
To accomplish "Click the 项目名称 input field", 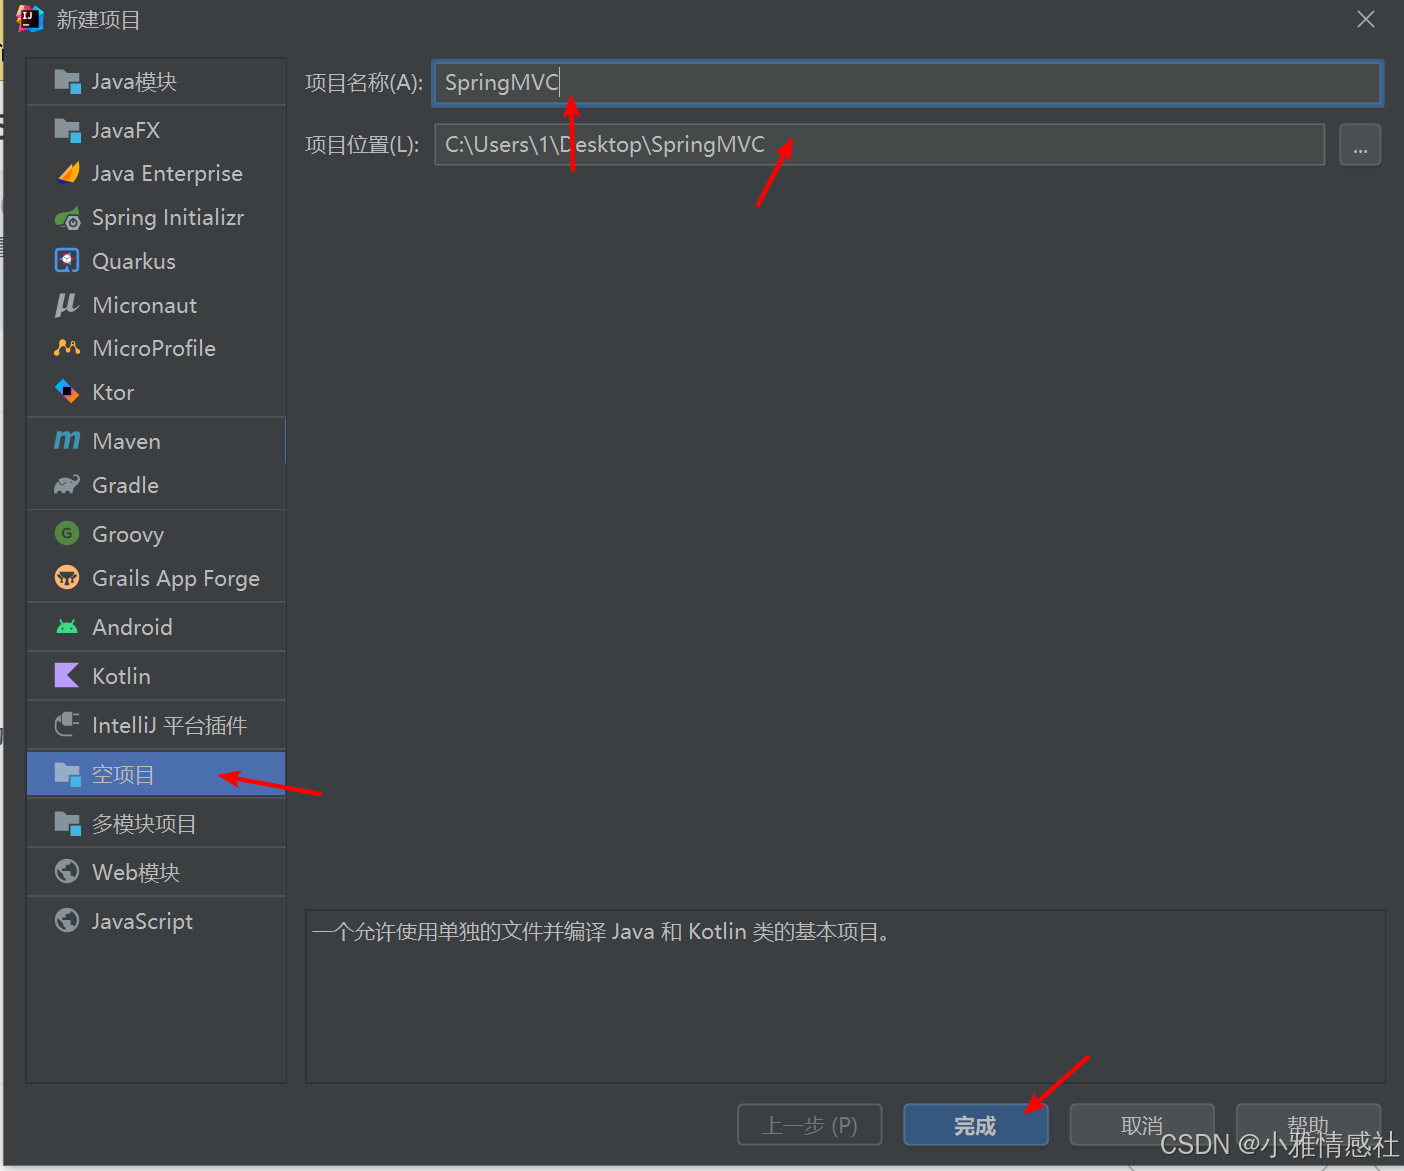I will click(908, 83).
